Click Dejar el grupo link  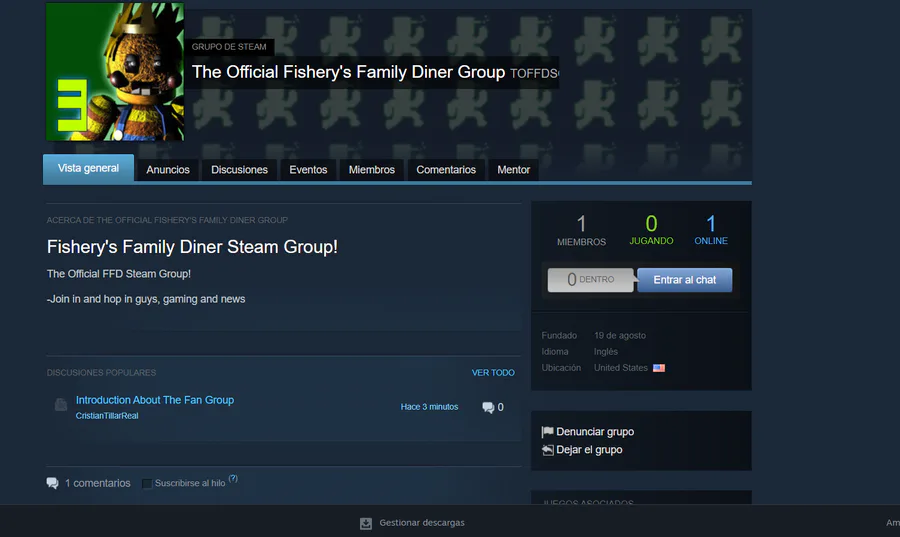click(589, 450)
